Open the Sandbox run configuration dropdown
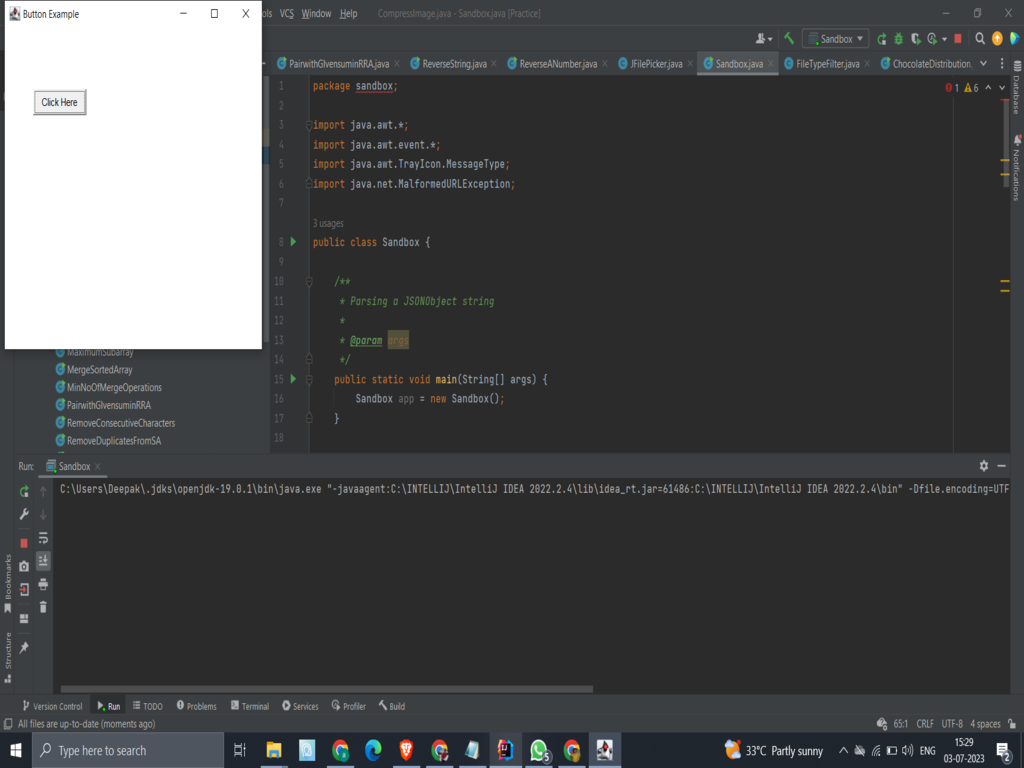 [836, 39]
